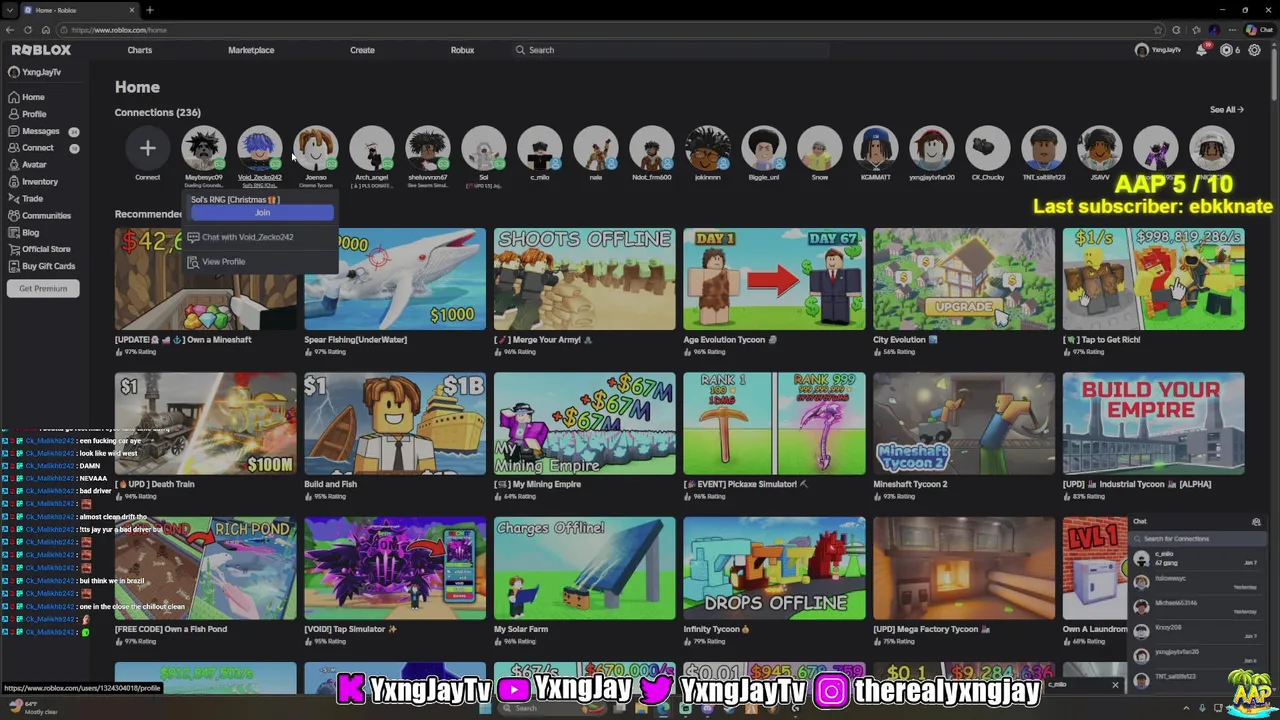Open Profile in the sidebar
The width and height of the screenshot is (1280, 720).
click(27, 114)
